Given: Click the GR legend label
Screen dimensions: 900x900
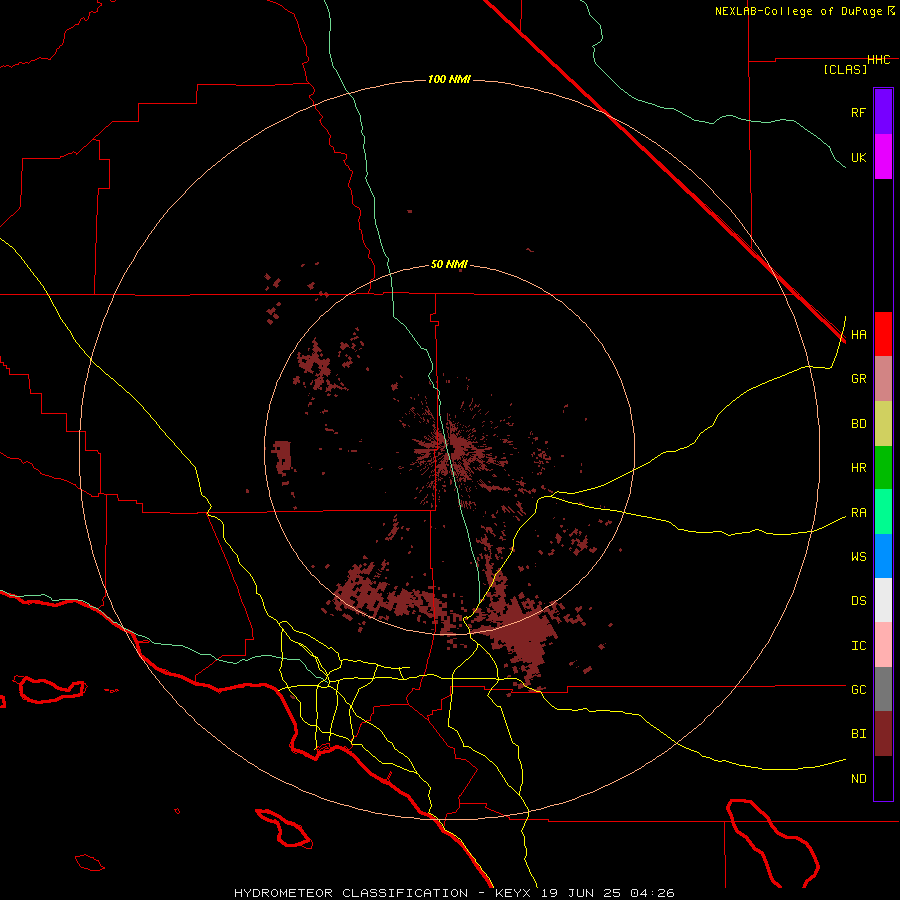Looking at the screenshot, I should 858,379.
